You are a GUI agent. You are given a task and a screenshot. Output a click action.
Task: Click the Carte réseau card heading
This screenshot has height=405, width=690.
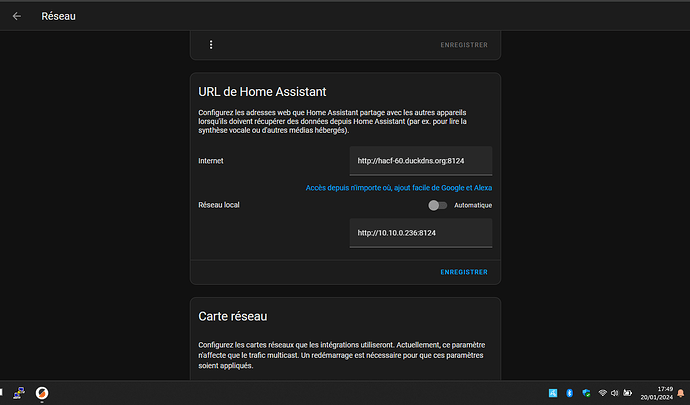(232, 316)
